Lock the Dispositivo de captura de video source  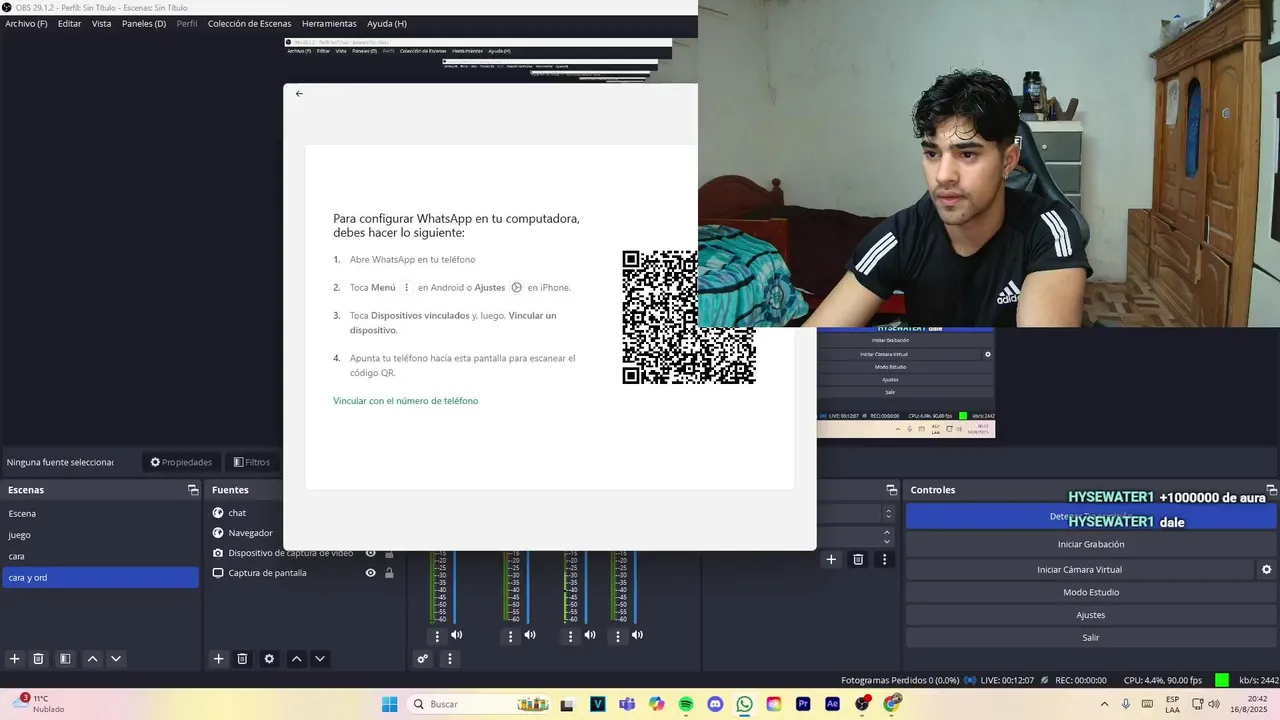pyautogui.click(x=389, y=553)
